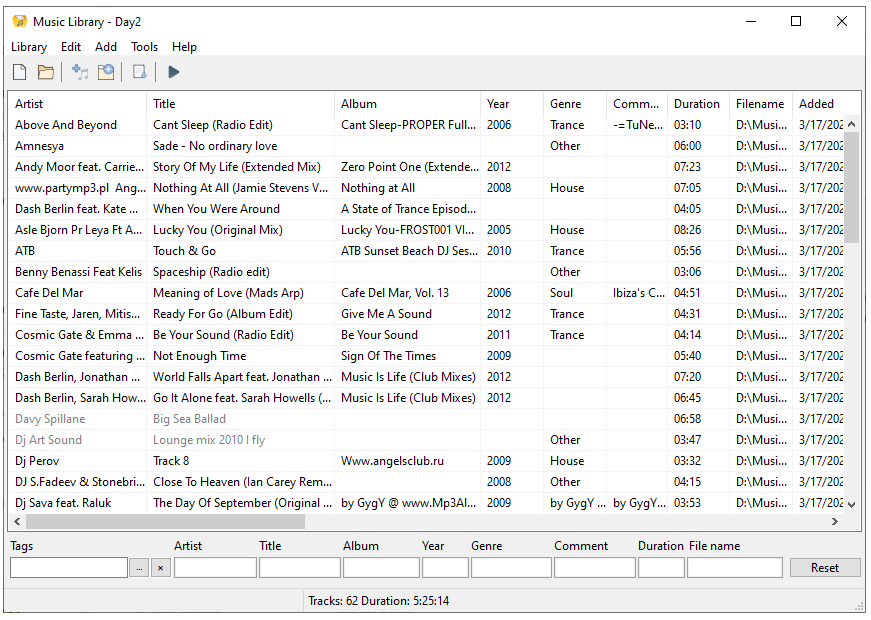The height and width of the screenshot is (620, 871).
Task: Click the Artist filter input field
Action: click(216, 568)
